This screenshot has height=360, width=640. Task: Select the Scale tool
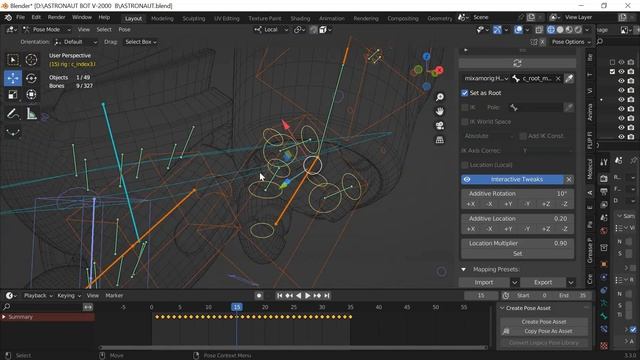13,95
